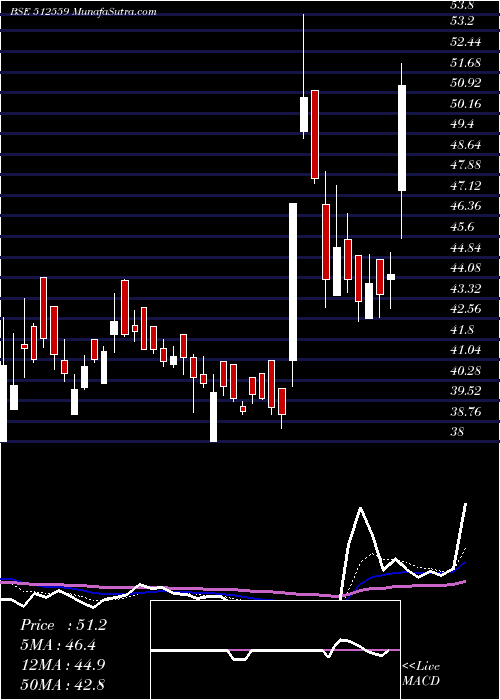Click the 48.64 price axis label

[x=466, y=145]
